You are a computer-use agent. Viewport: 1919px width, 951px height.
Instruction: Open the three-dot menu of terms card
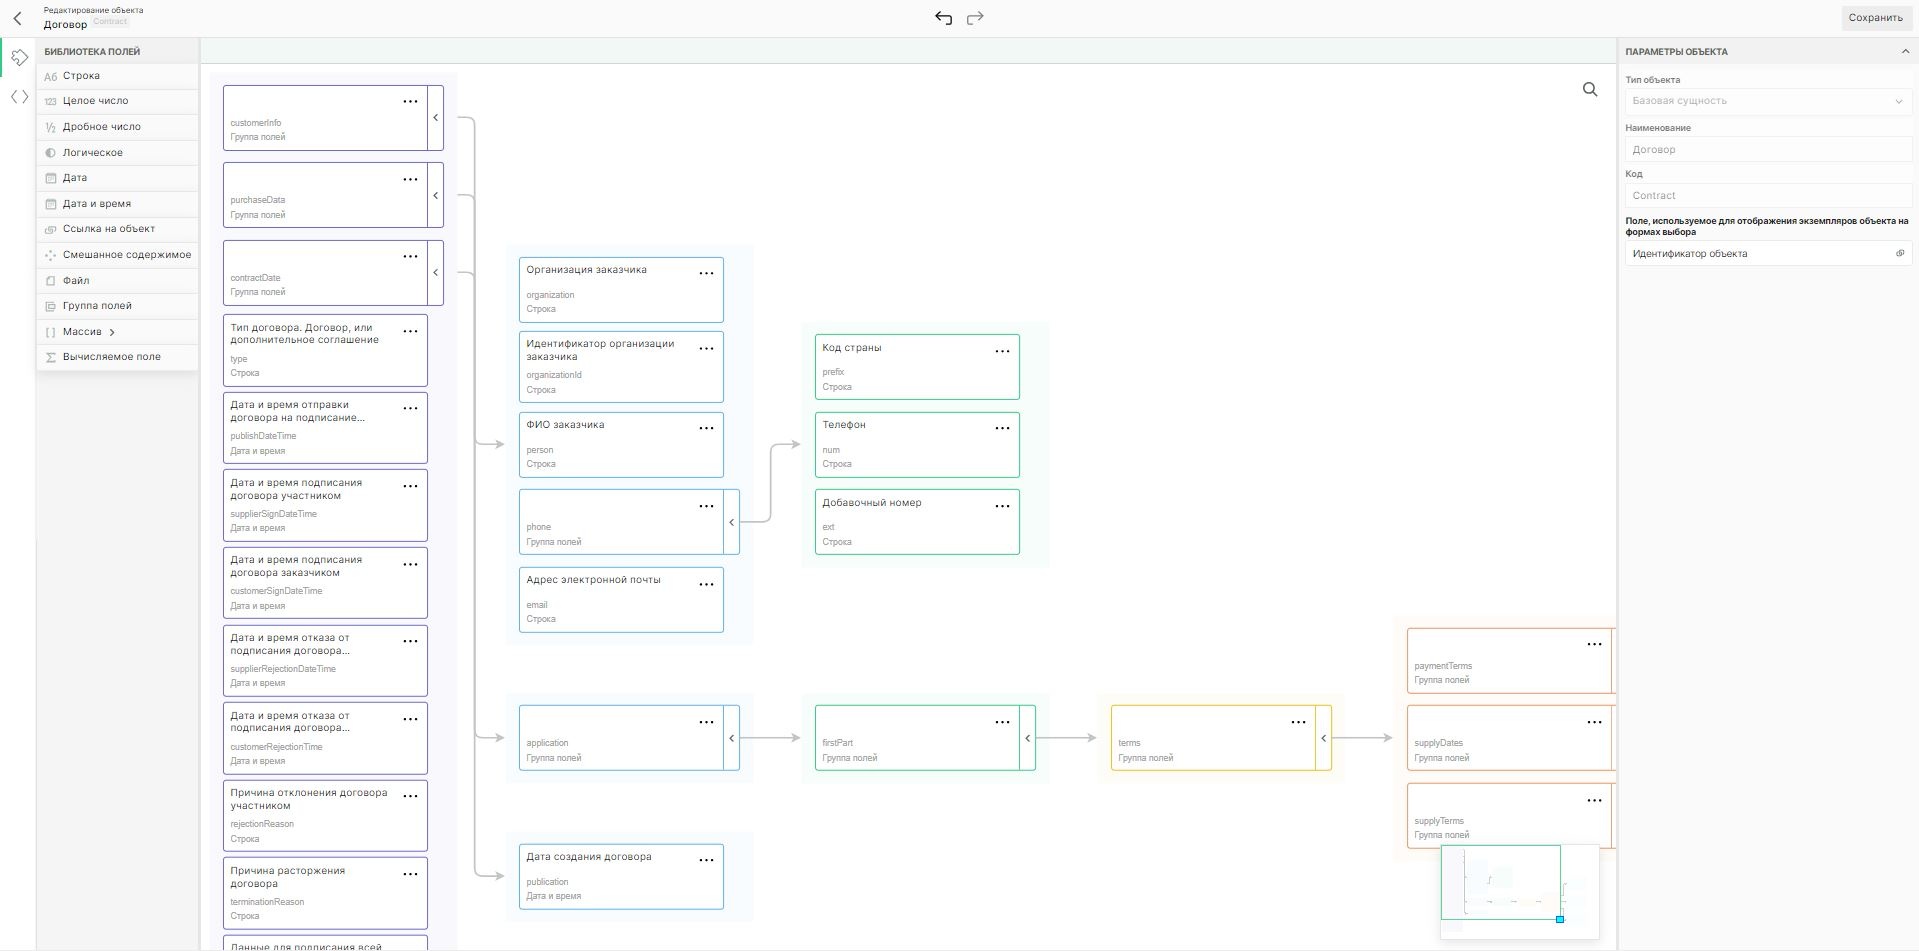1298,723
